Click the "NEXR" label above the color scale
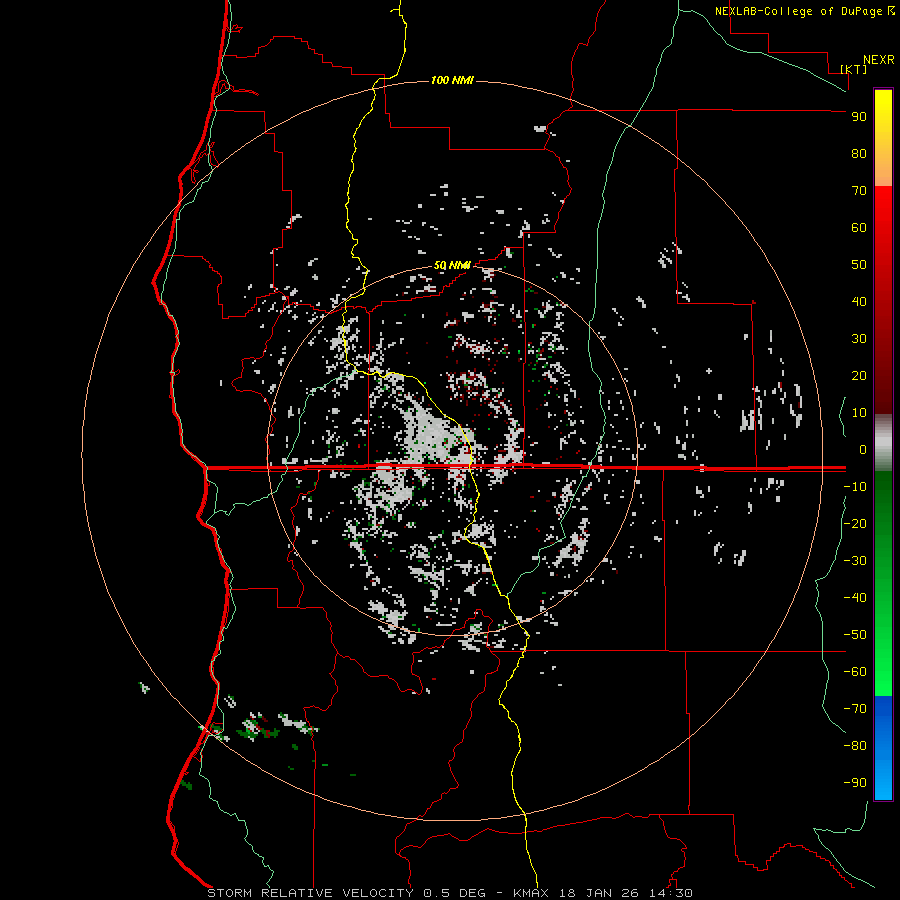 click(x=879, y=60)
